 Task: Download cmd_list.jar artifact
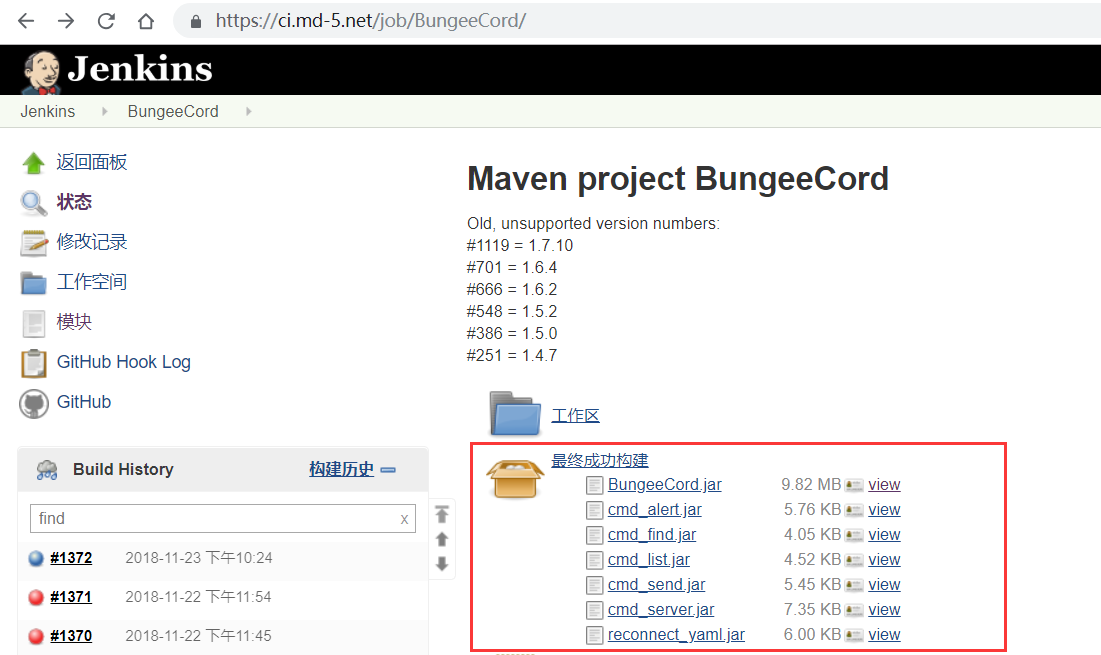coord(649,560)
